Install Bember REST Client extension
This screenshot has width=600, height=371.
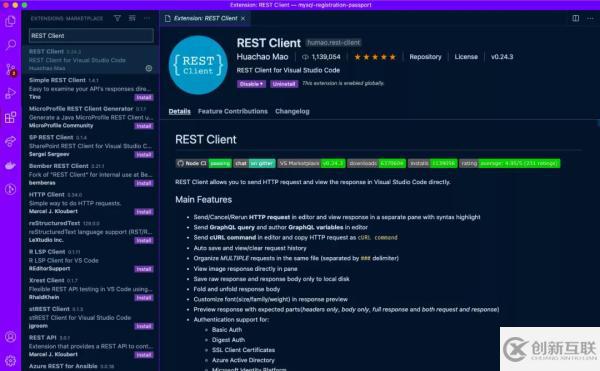(x=144, y=183)
